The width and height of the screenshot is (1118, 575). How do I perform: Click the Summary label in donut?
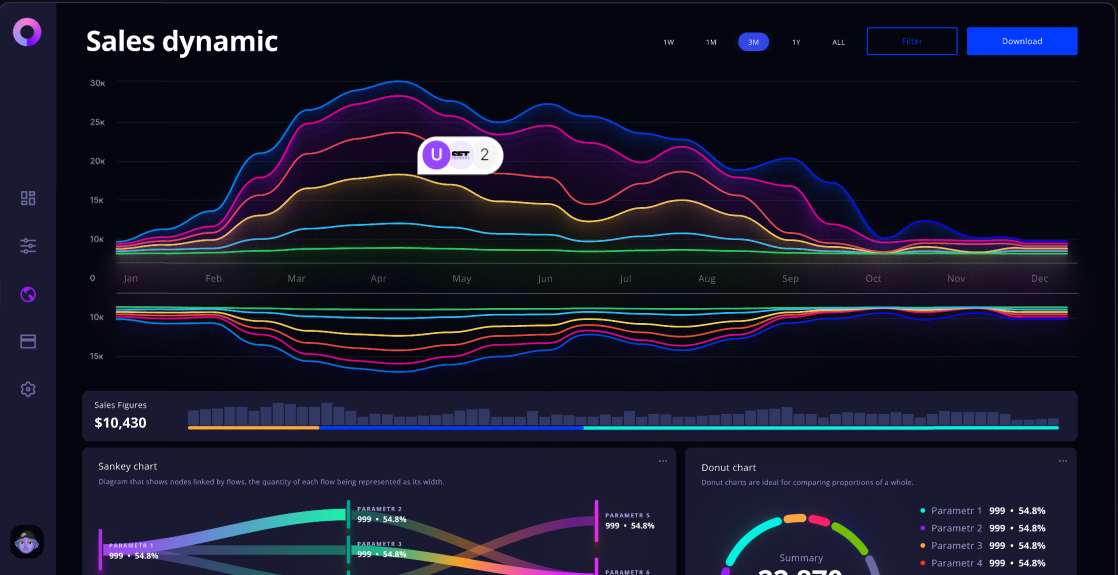click(801, 558)
